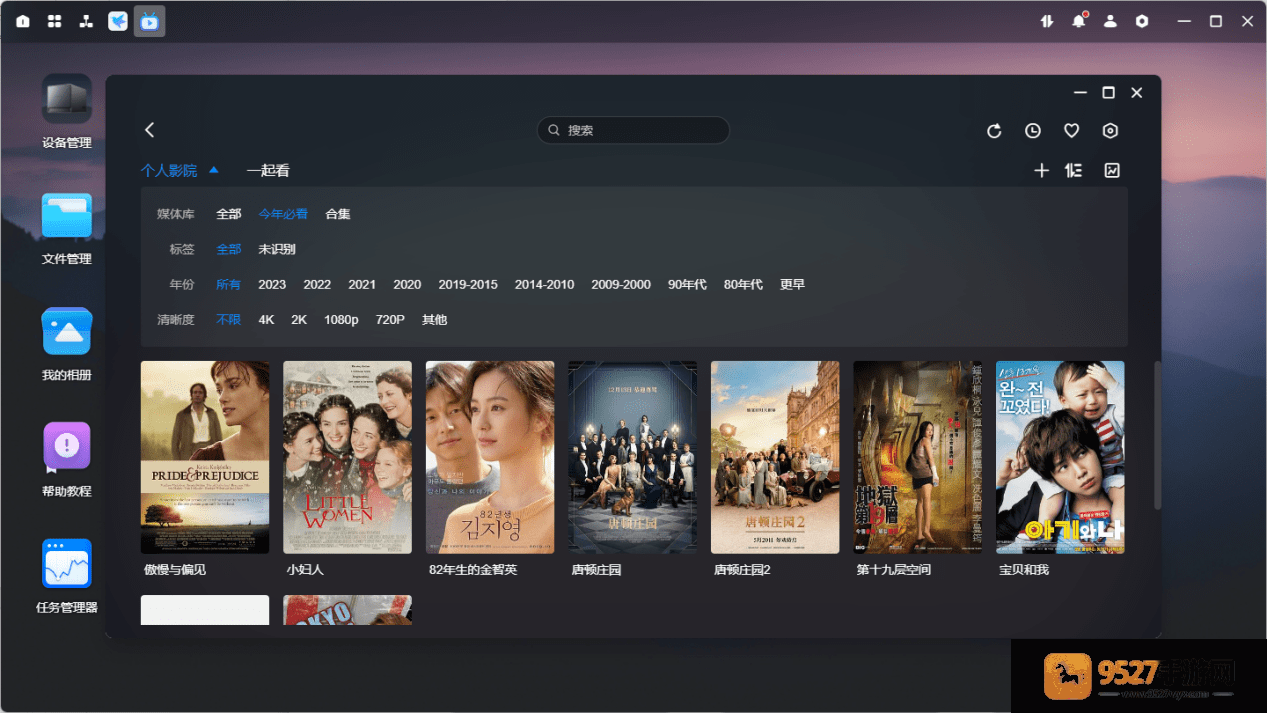Screen dimensions: 1267x713
Task: Click the 宝贝和我 title text
Action: pyautogui.click(x=1024, y=570)
